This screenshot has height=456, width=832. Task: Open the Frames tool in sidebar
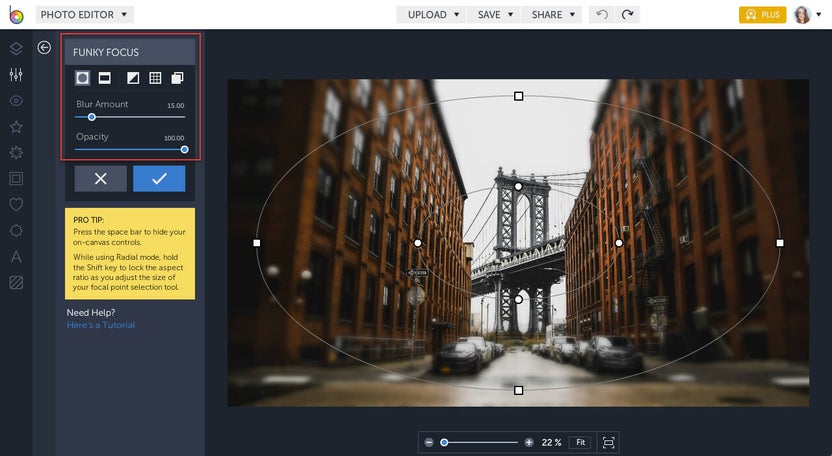point(16,179)
